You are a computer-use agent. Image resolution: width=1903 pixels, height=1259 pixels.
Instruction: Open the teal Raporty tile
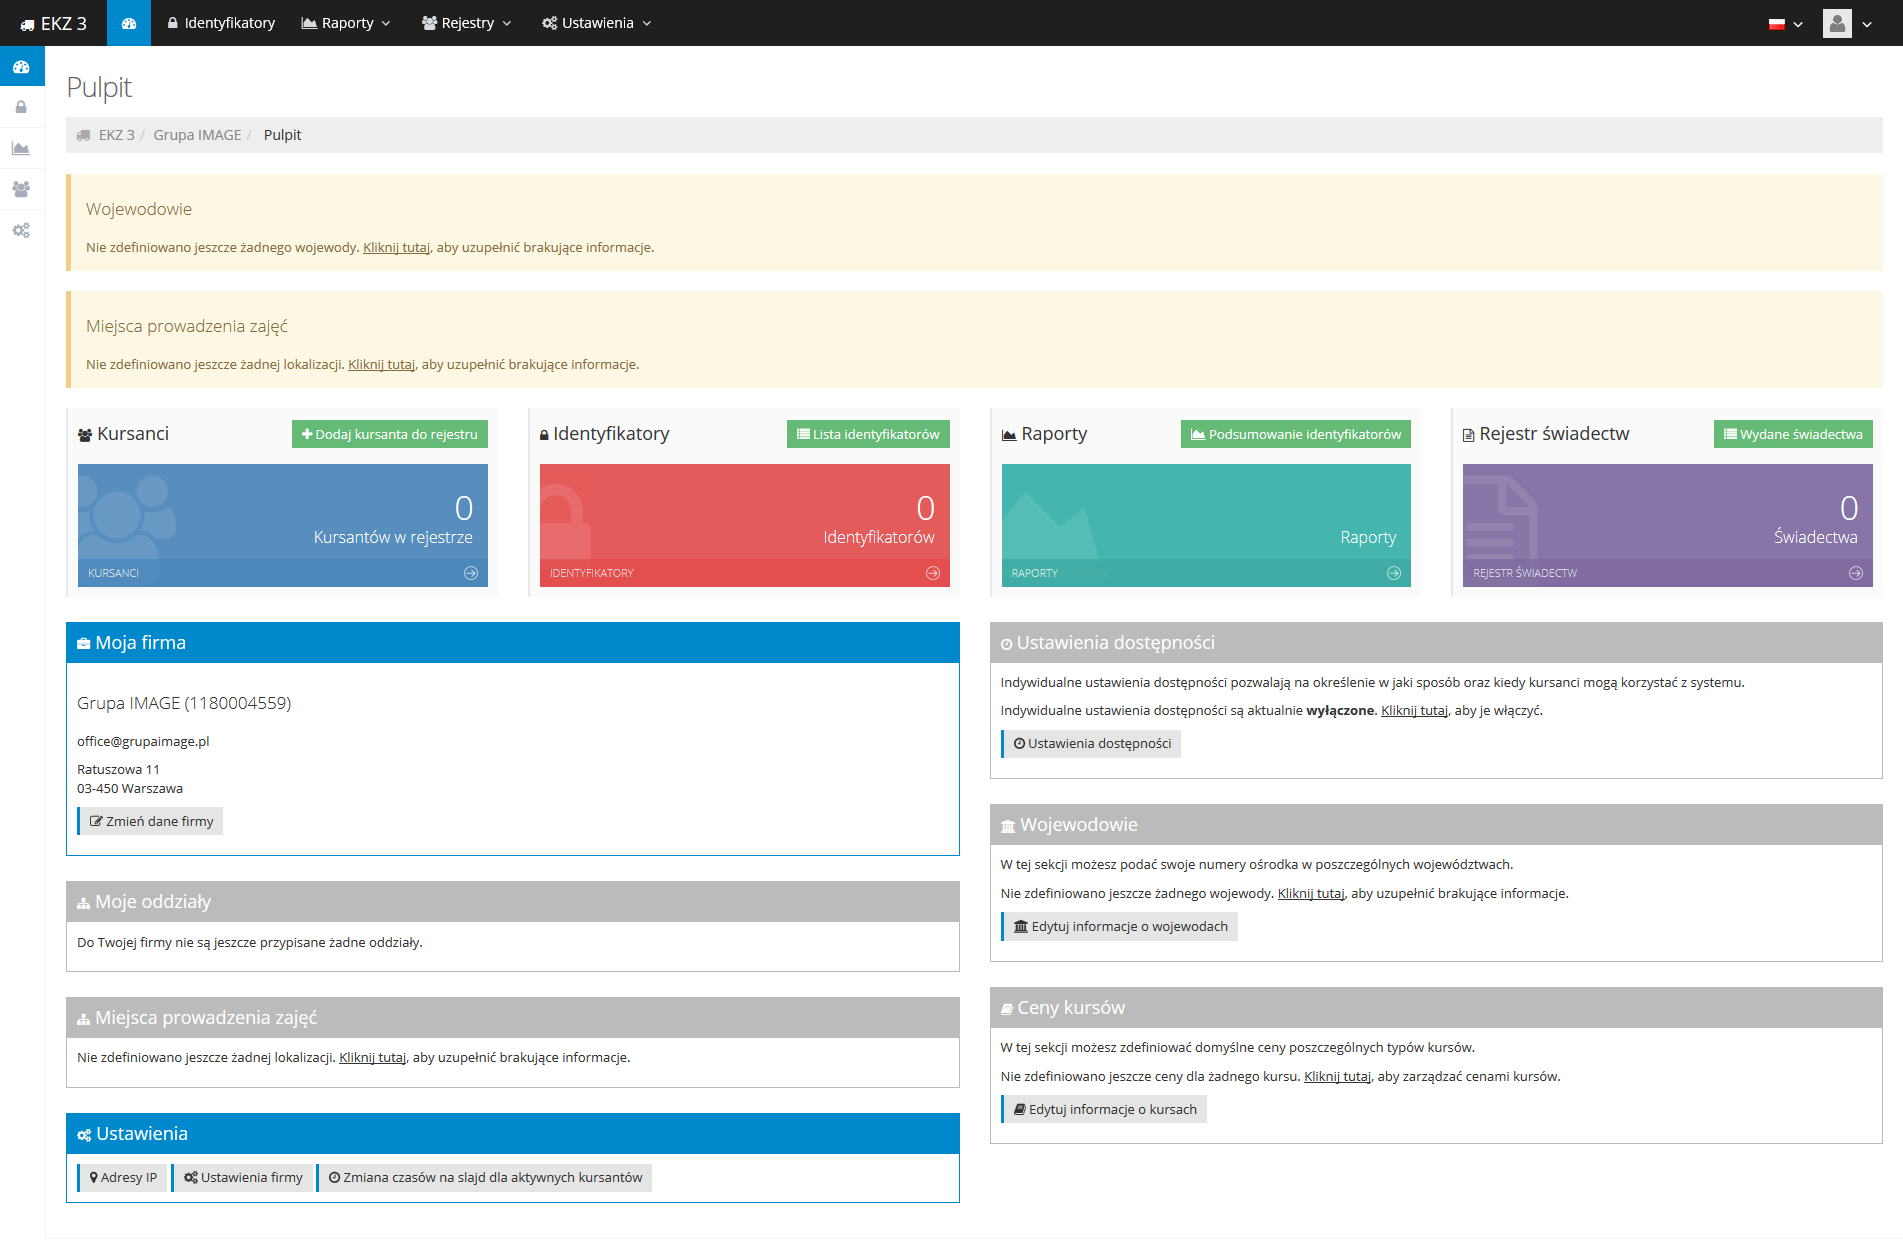click(x=1206, y=525)
